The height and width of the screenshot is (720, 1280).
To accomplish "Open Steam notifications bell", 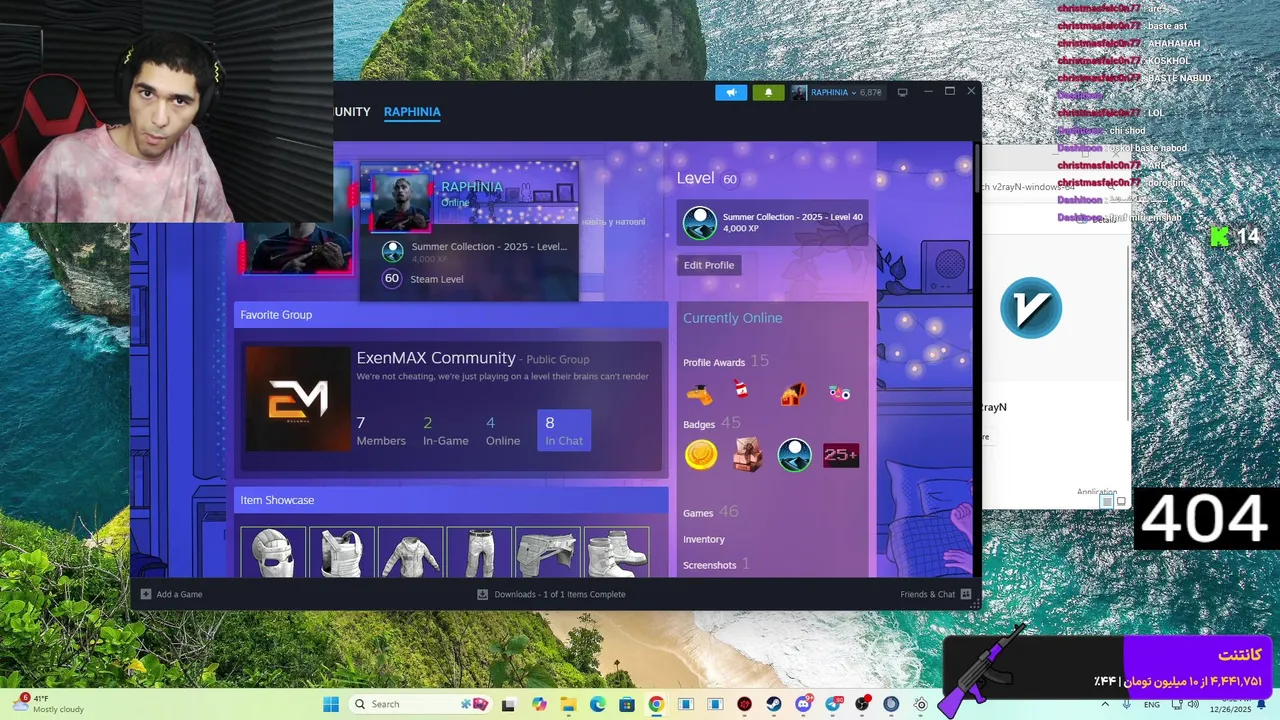I will [x=768, y=92].
